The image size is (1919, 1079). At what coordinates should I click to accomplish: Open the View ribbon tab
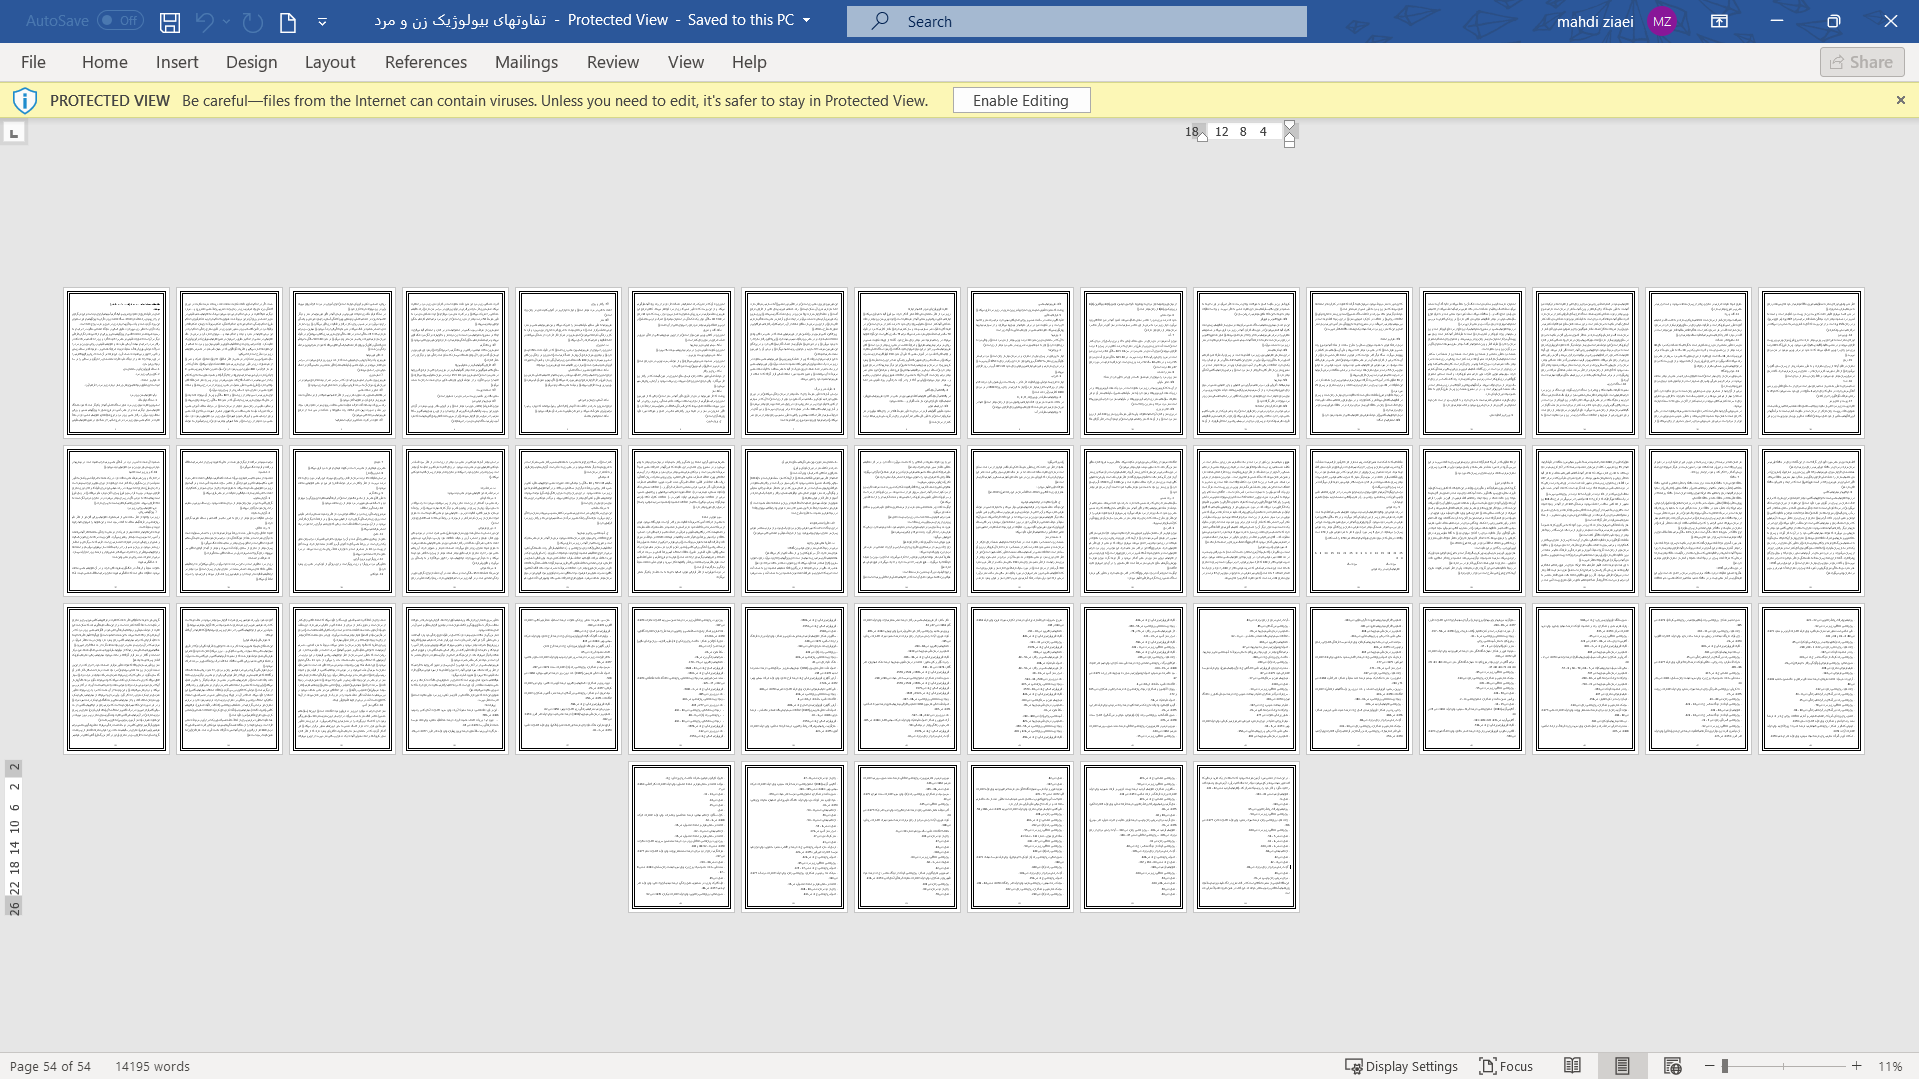tap(686, 62)
